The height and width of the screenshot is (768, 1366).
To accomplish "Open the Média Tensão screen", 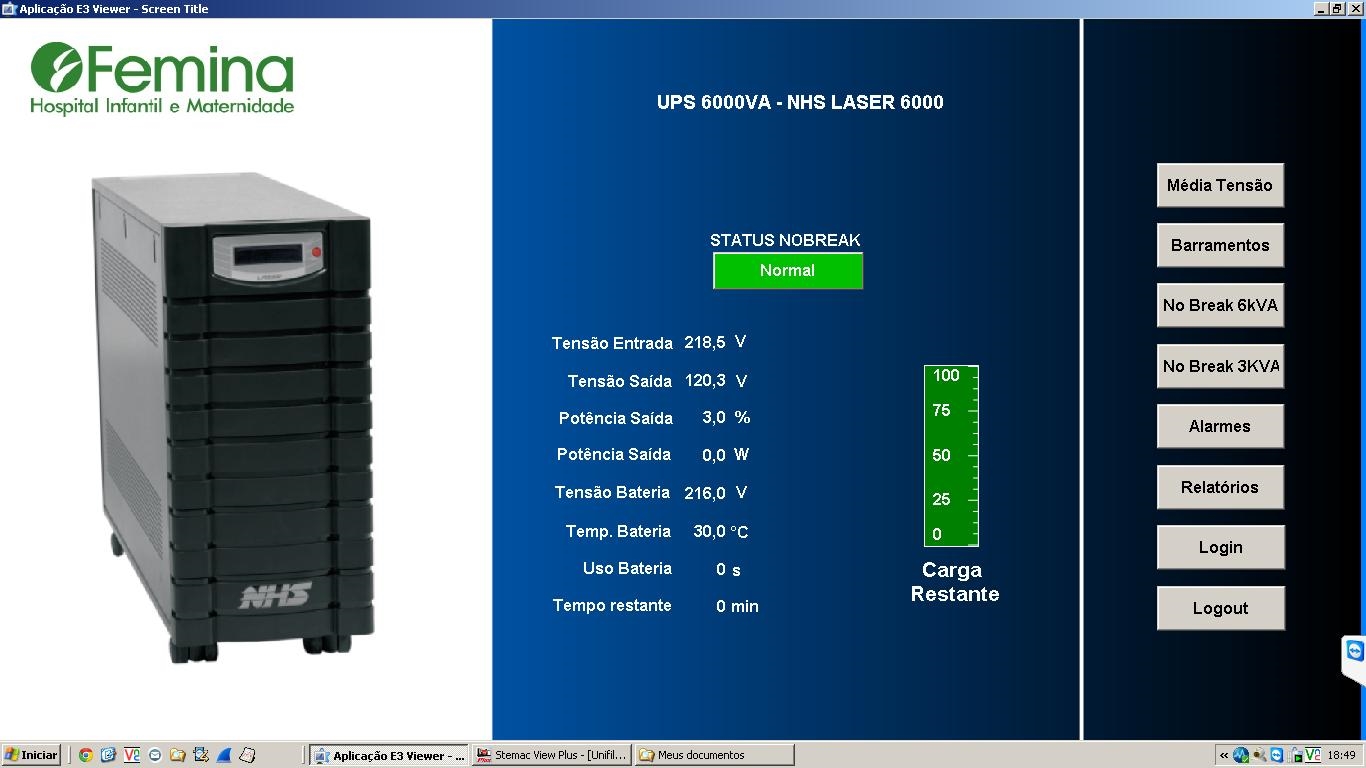I will (1220, 185).
